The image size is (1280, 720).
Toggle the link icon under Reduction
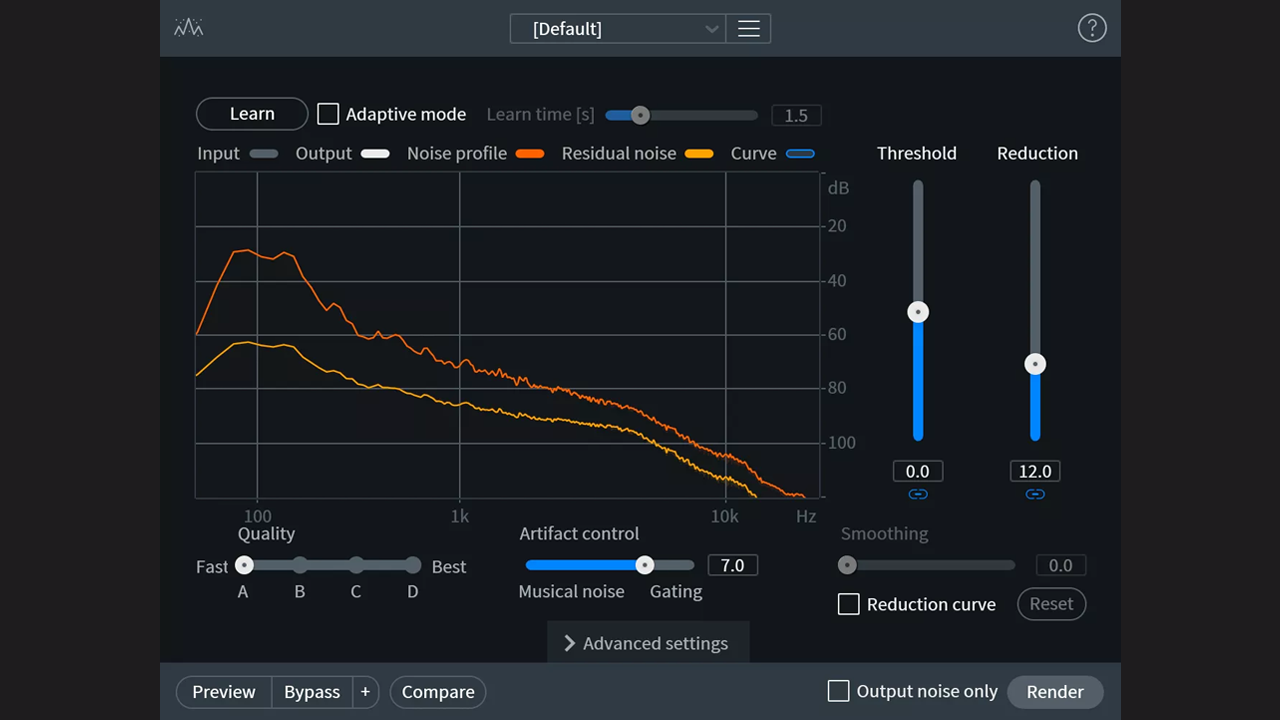tap(1035, 494)
